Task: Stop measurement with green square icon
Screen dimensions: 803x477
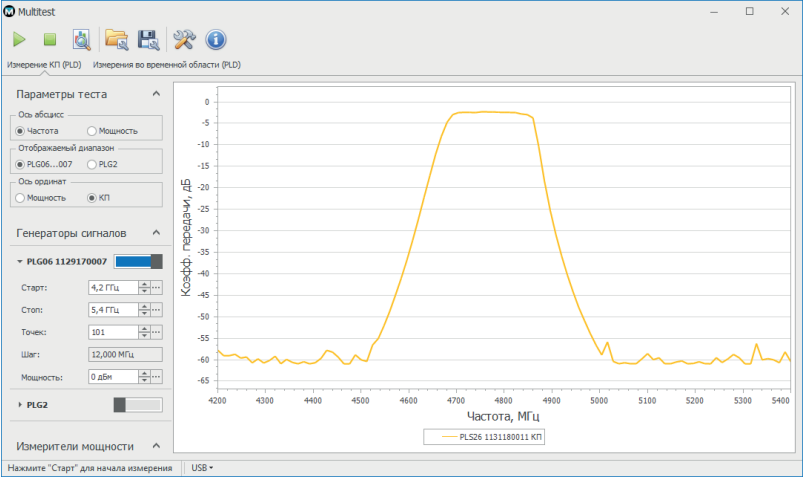Action: 50,39
